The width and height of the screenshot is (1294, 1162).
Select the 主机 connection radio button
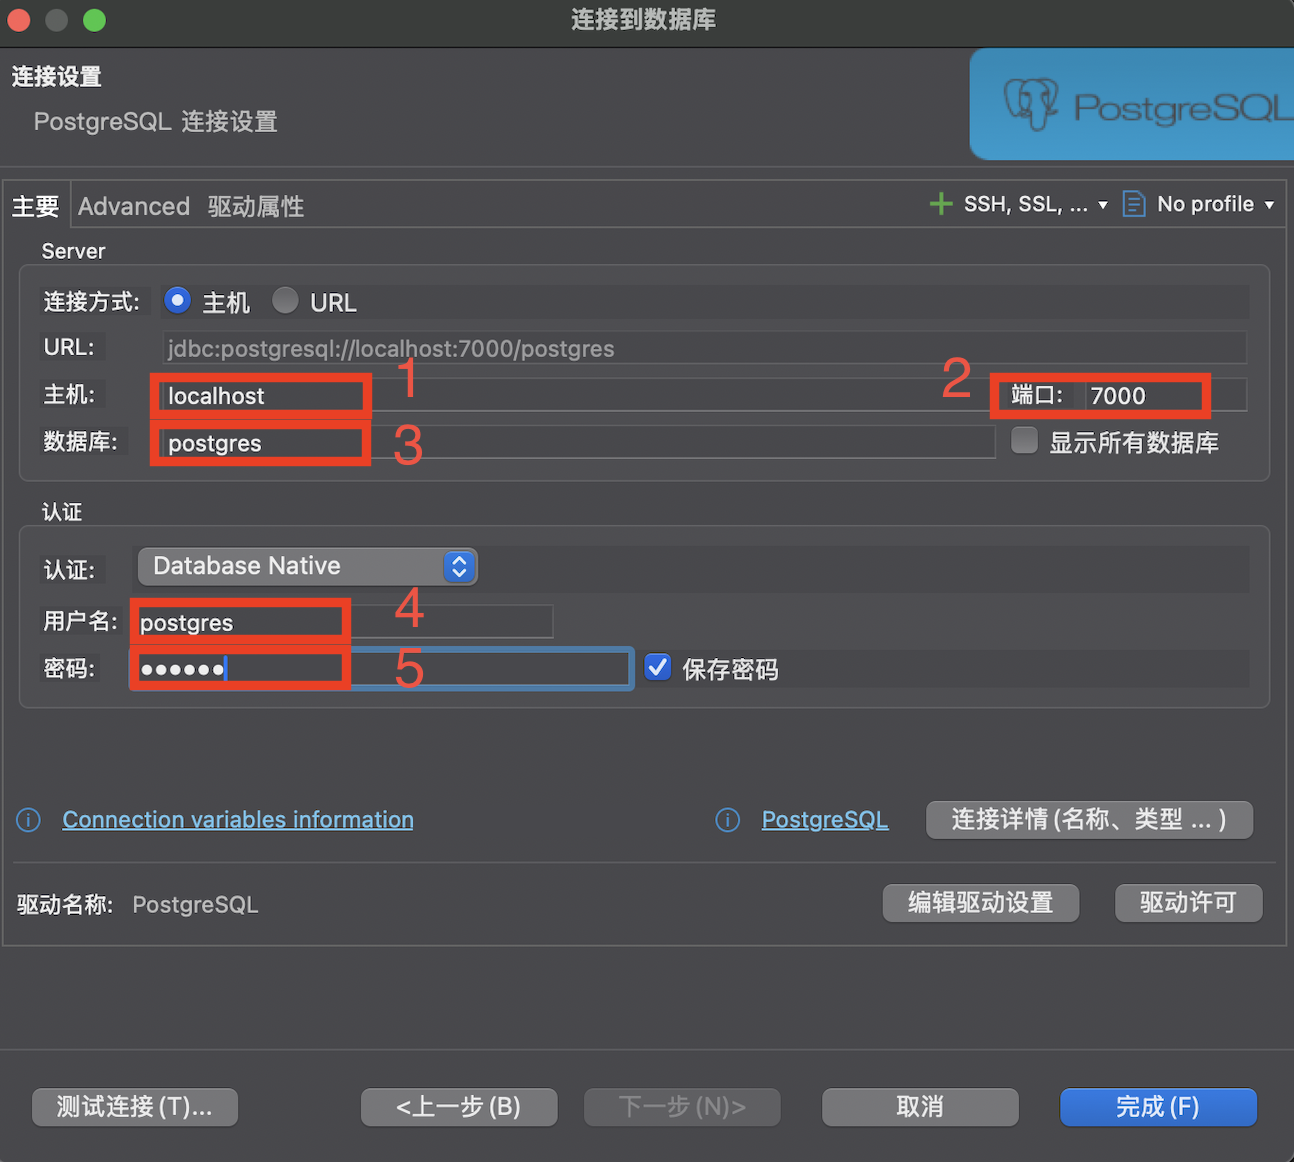pos(178,301)
